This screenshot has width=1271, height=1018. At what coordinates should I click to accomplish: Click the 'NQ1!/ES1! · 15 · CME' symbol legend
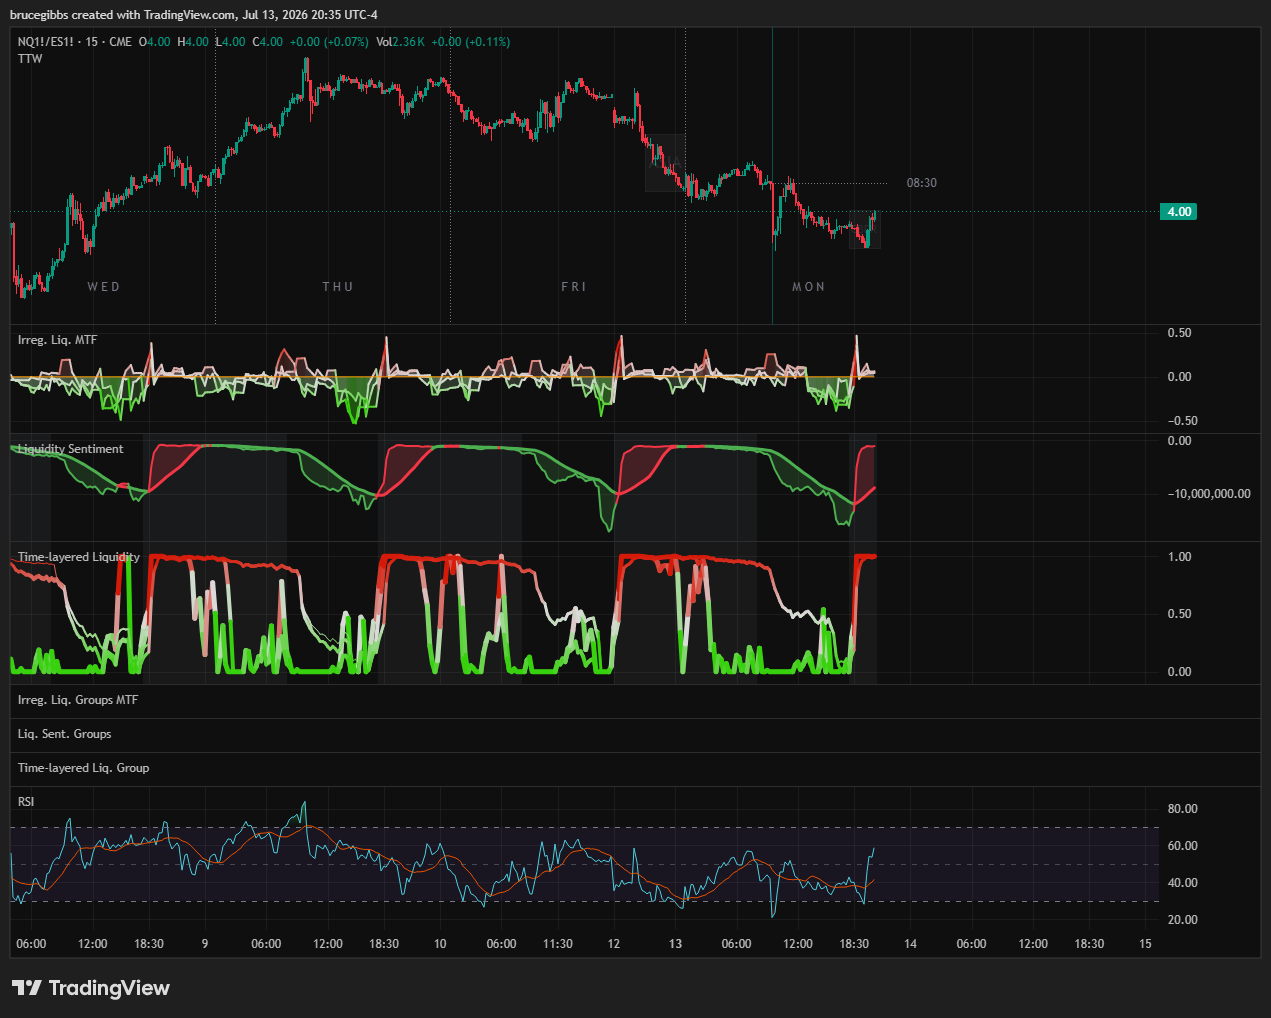(x=75, y=42)
